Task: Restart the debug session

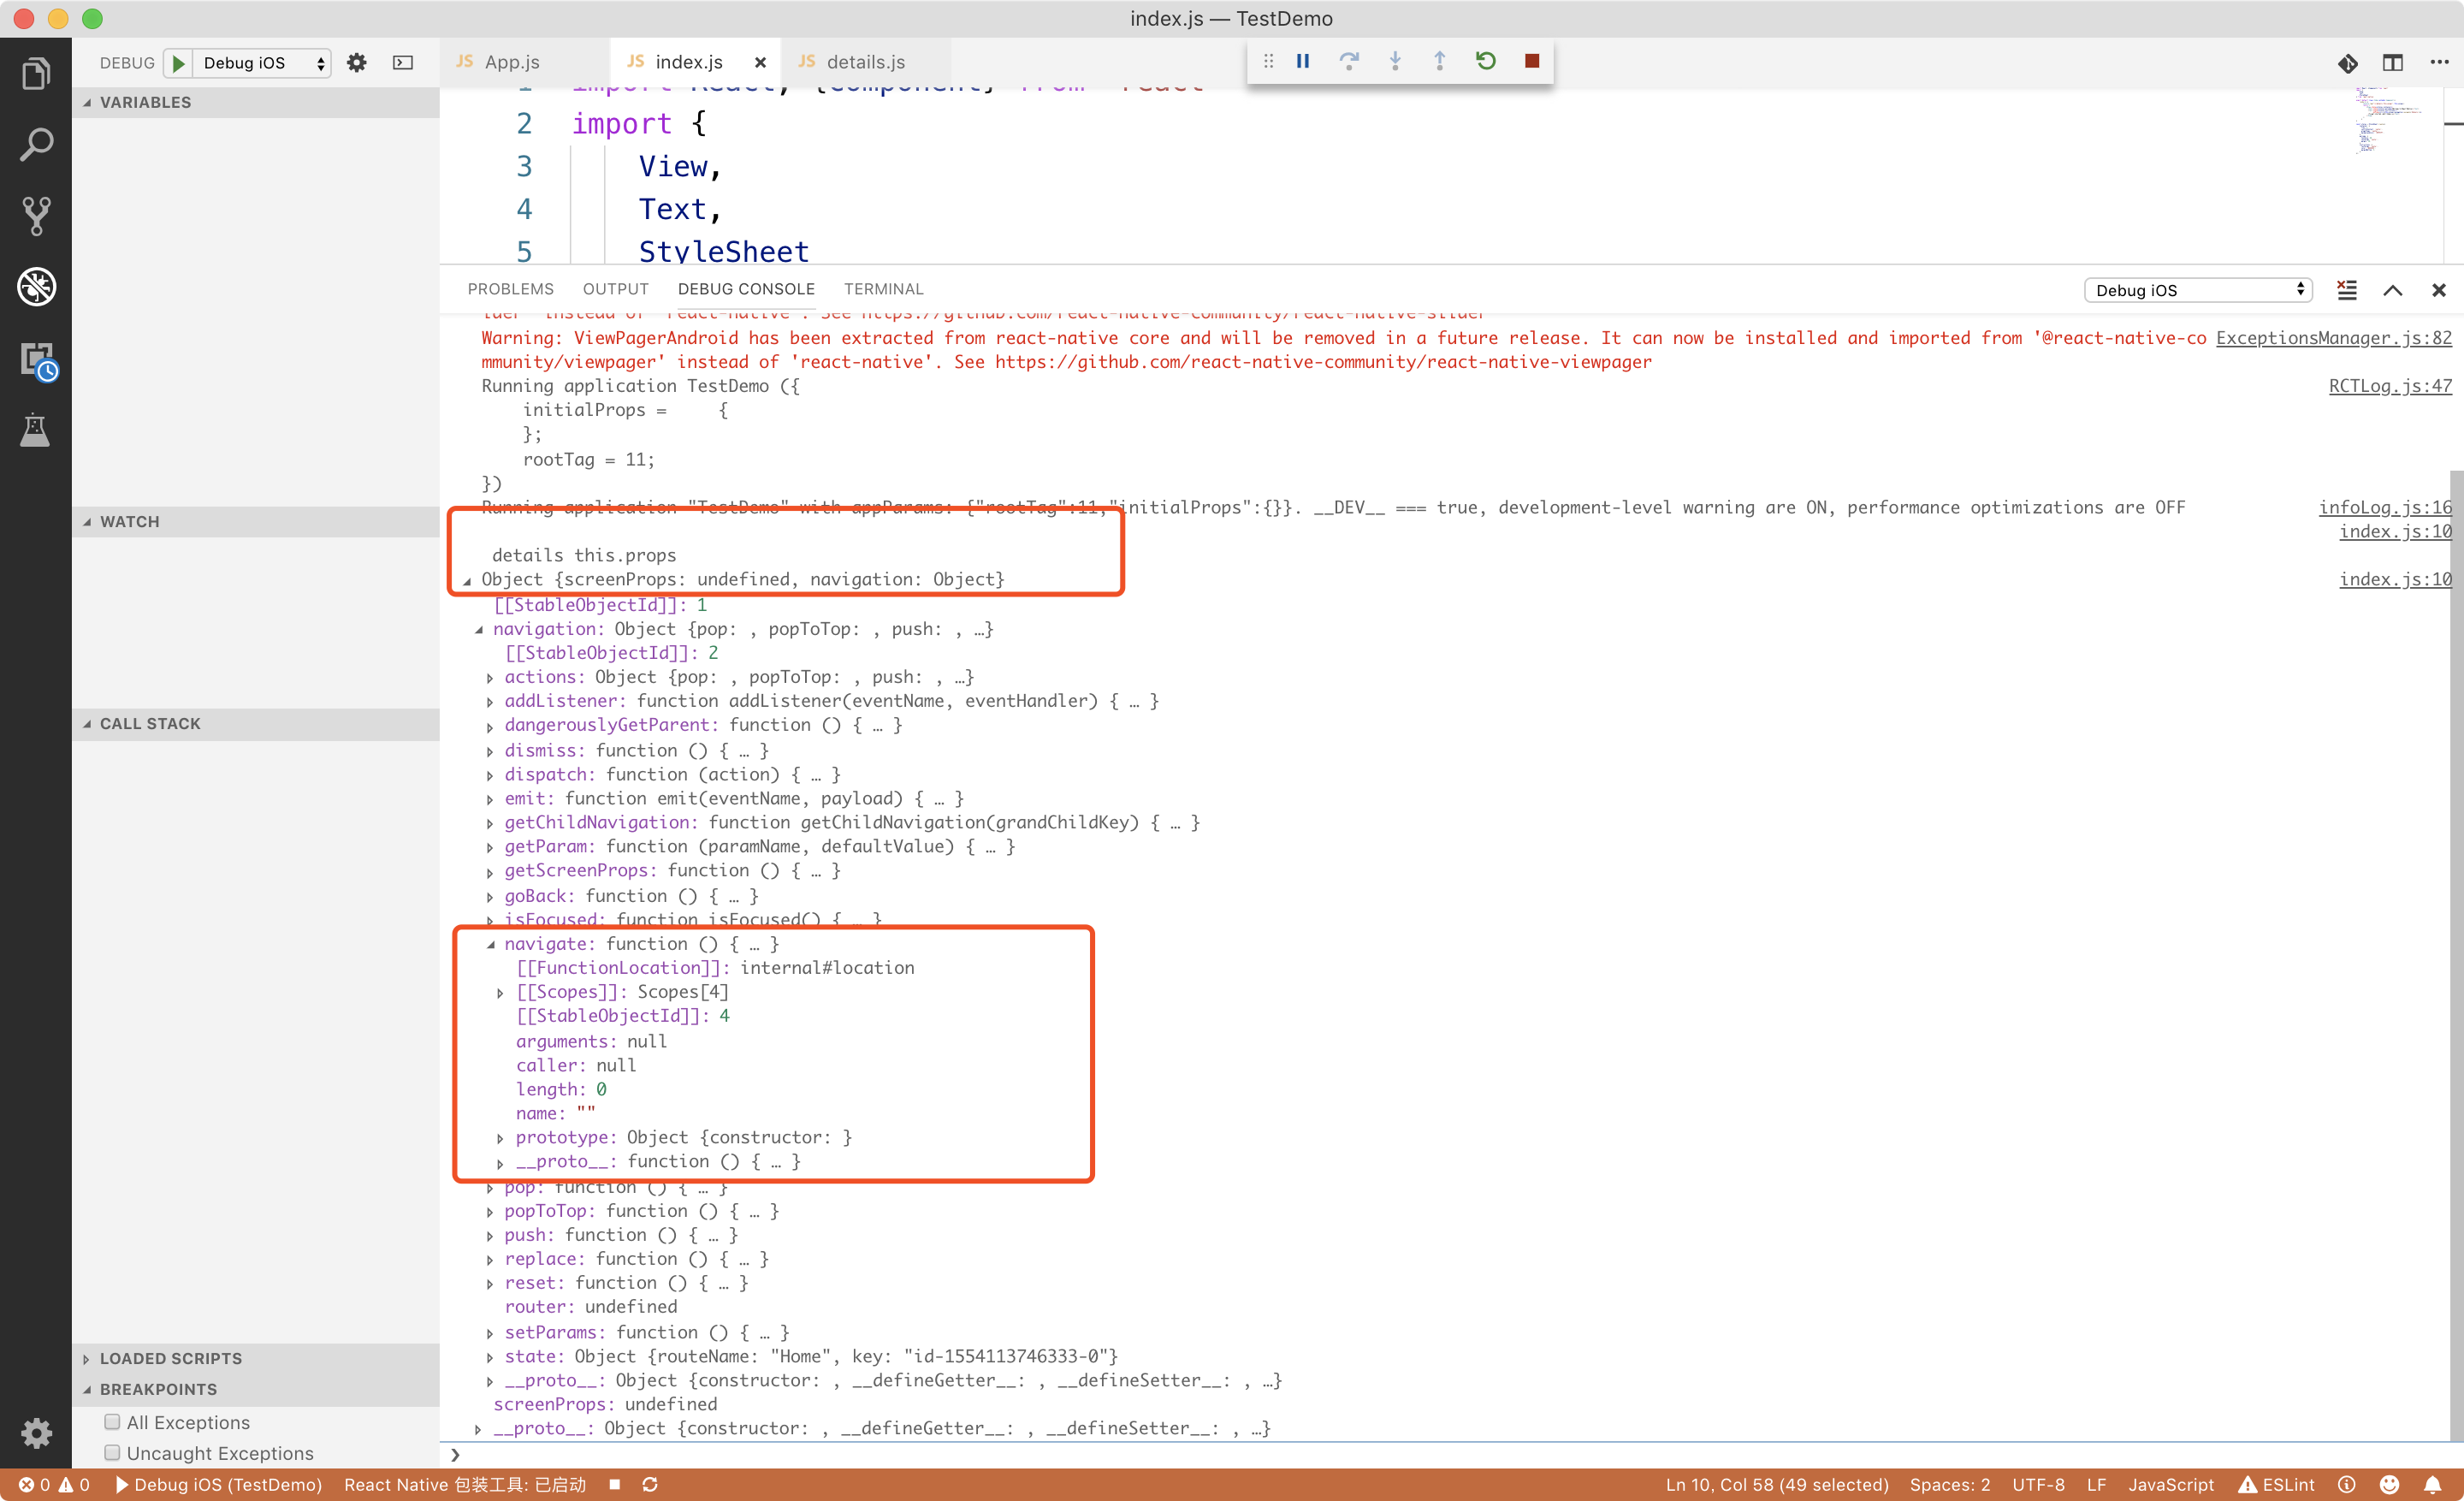Action: 1486,62
